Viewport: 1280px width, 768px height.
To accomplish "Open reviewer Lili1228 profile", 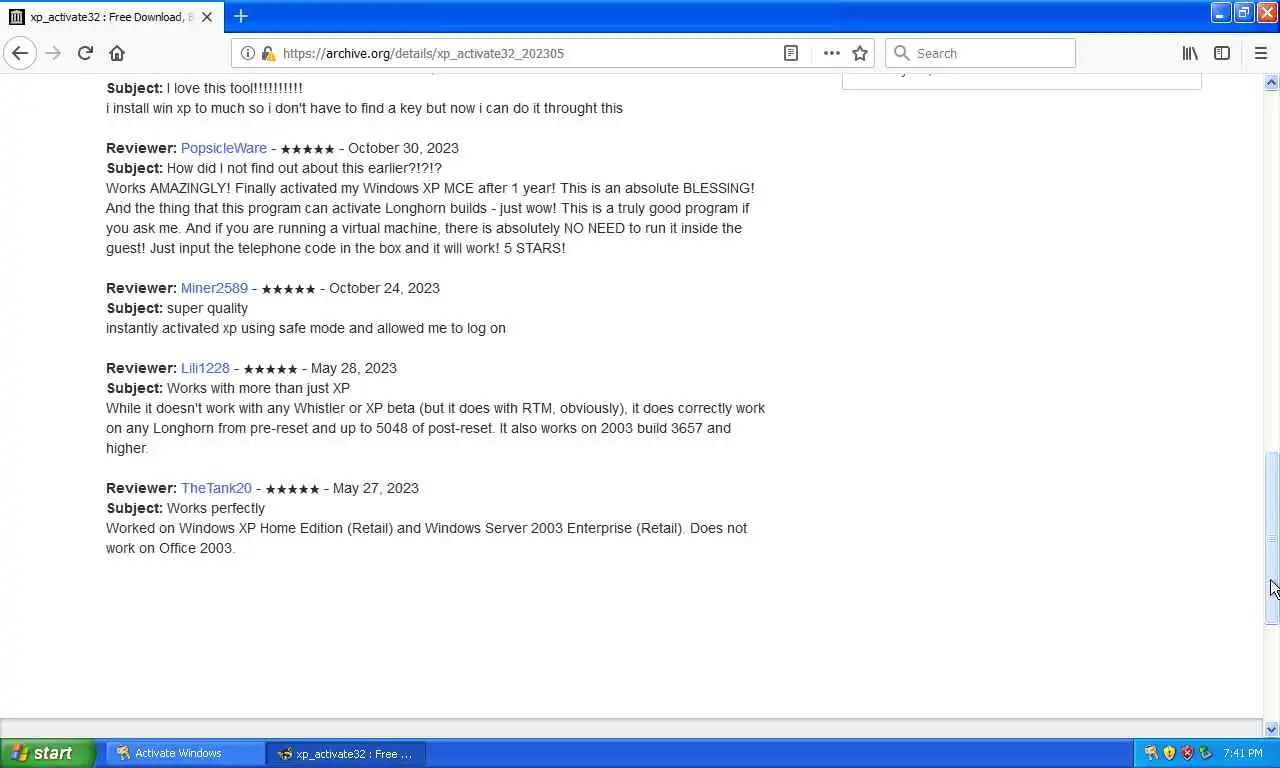I will point(205,368).
